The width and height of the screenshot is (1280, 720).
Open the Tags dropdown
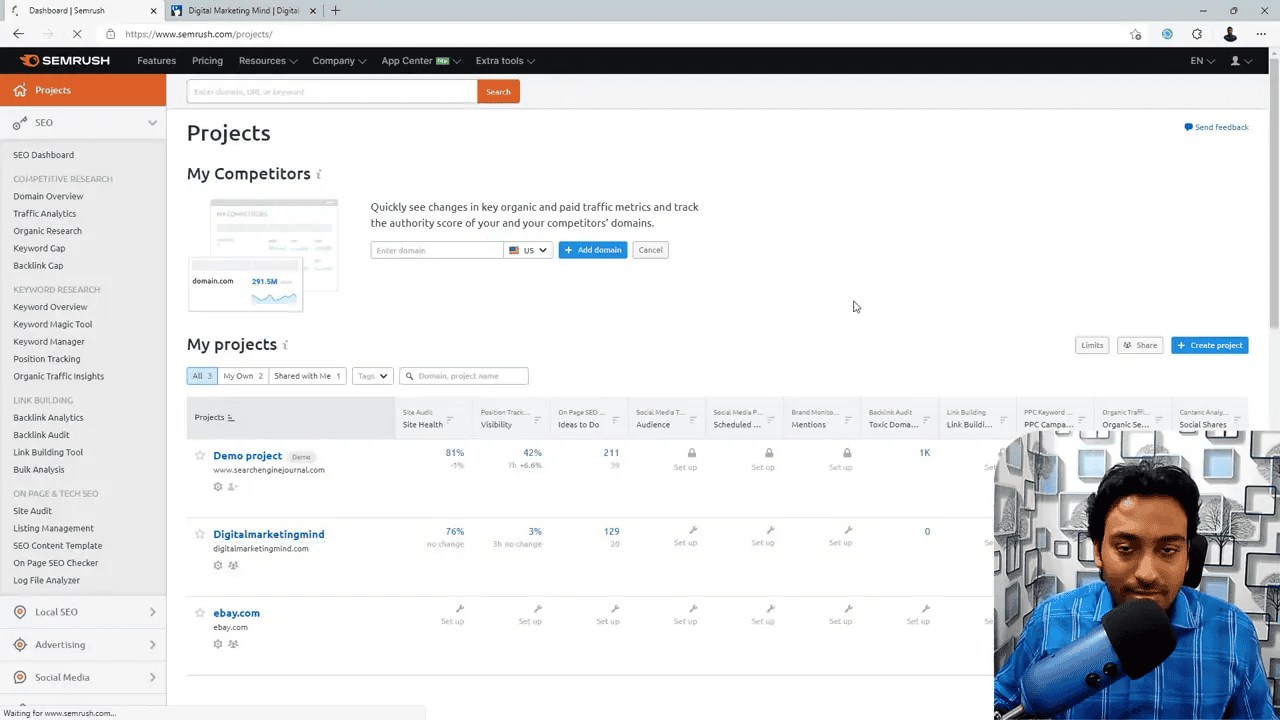[371, 376]
